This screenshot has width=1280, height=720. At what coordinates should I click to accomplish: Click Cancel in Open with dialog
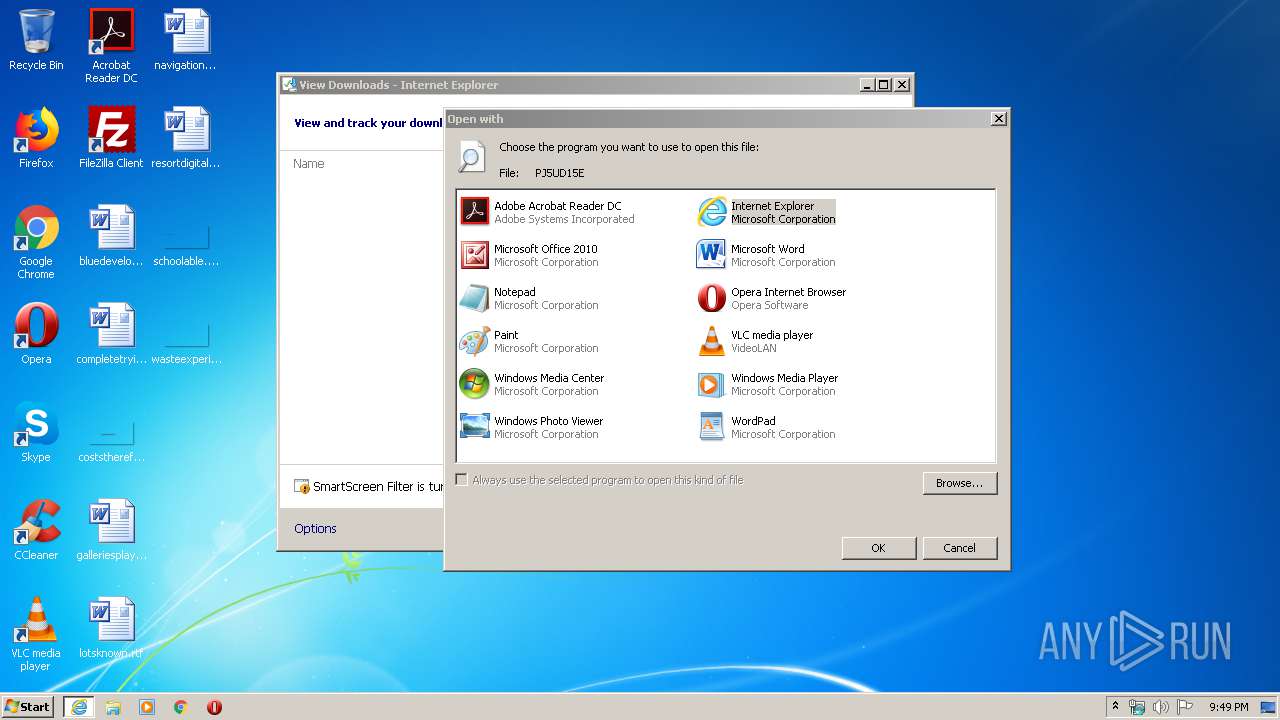[959, 548]
